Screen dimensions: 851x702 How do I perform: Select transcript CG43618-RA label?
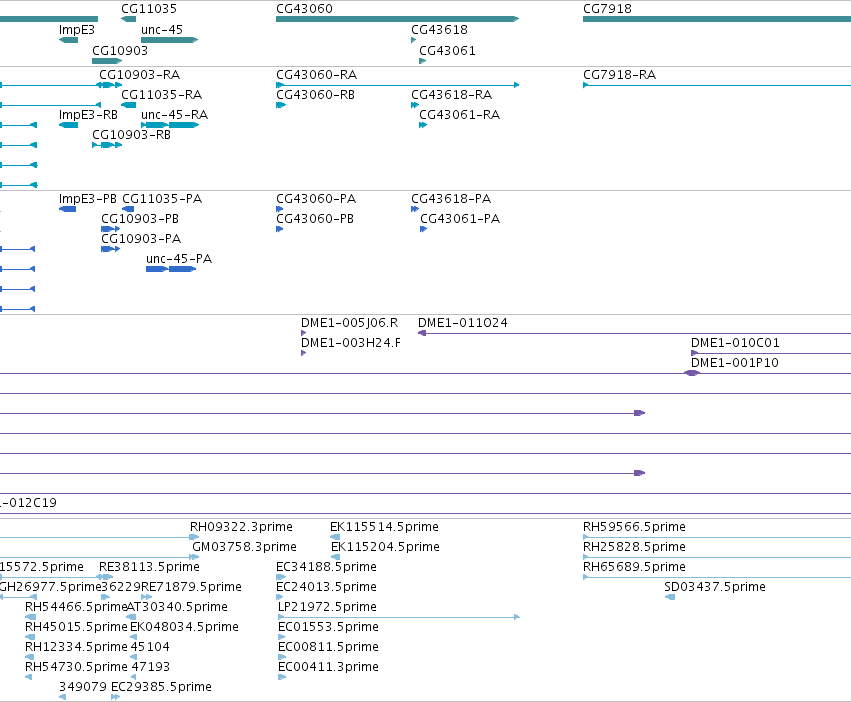pyautogui.click(x=452, y=94)
